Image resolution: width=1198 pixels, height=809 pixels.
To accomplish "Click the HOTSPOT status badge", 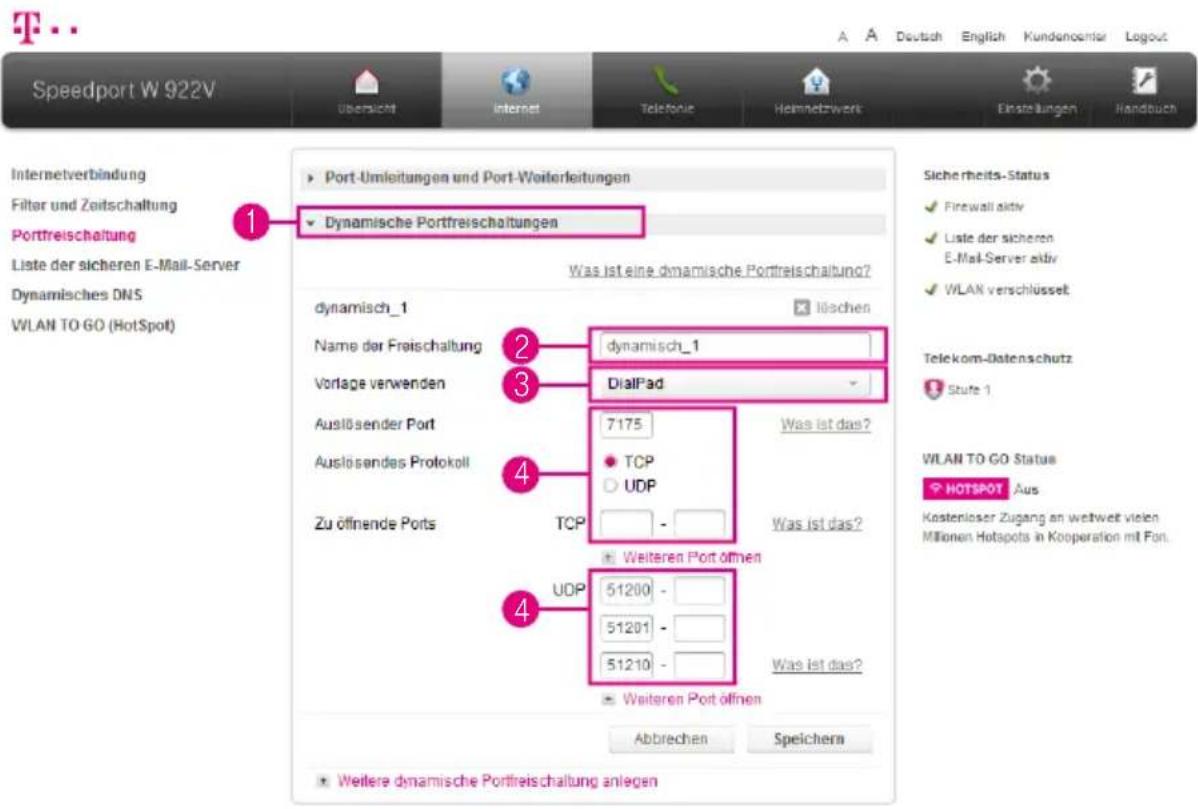I will click(x=966, y=489).
